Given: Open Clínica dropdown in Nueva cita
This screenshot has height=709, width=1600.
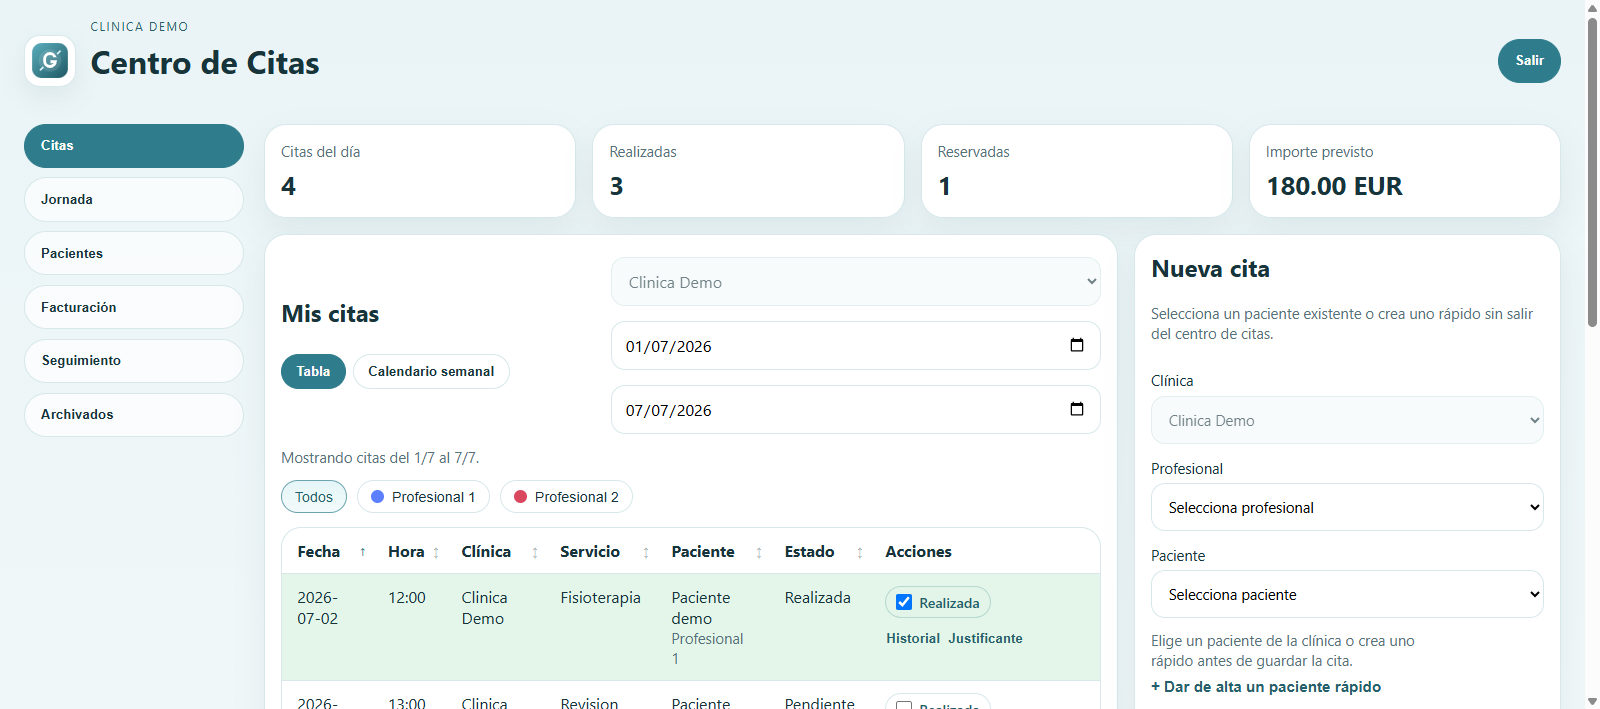Looking at the screenshot, I should [1347, 420].
